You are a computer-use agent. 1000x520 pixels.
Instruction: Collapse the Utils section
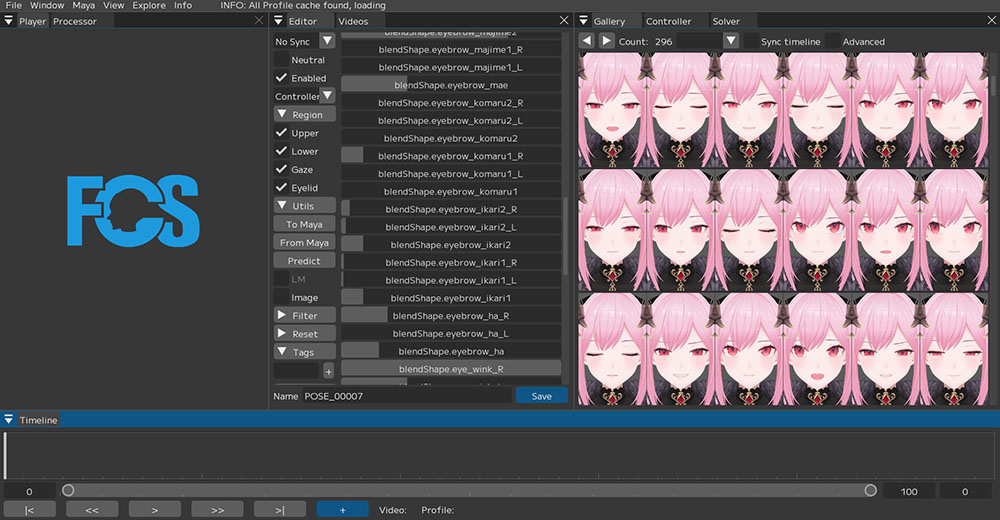pyautogui.click(x=305, y=206)
